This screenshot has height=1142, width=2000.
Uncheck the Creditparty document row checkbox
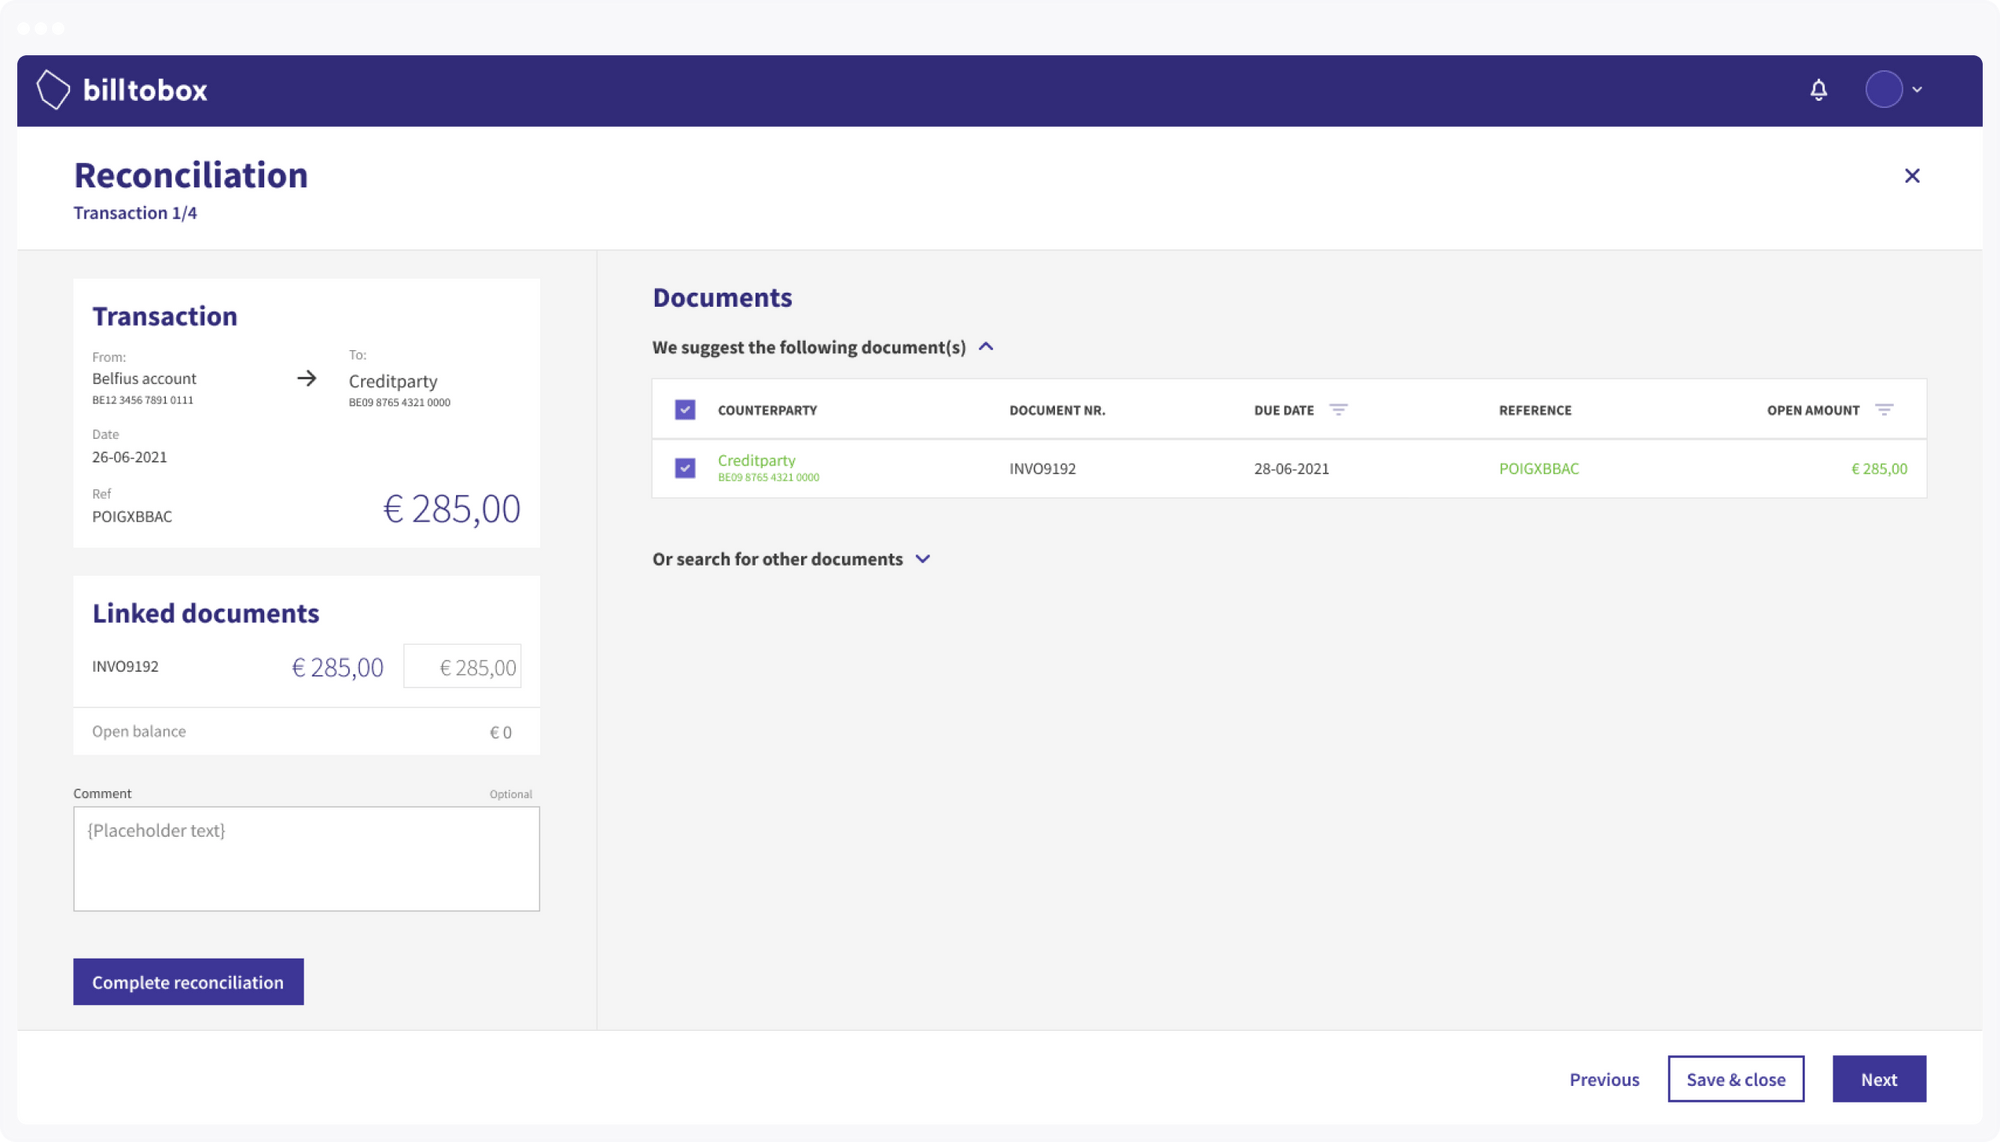tap(684, 467)
